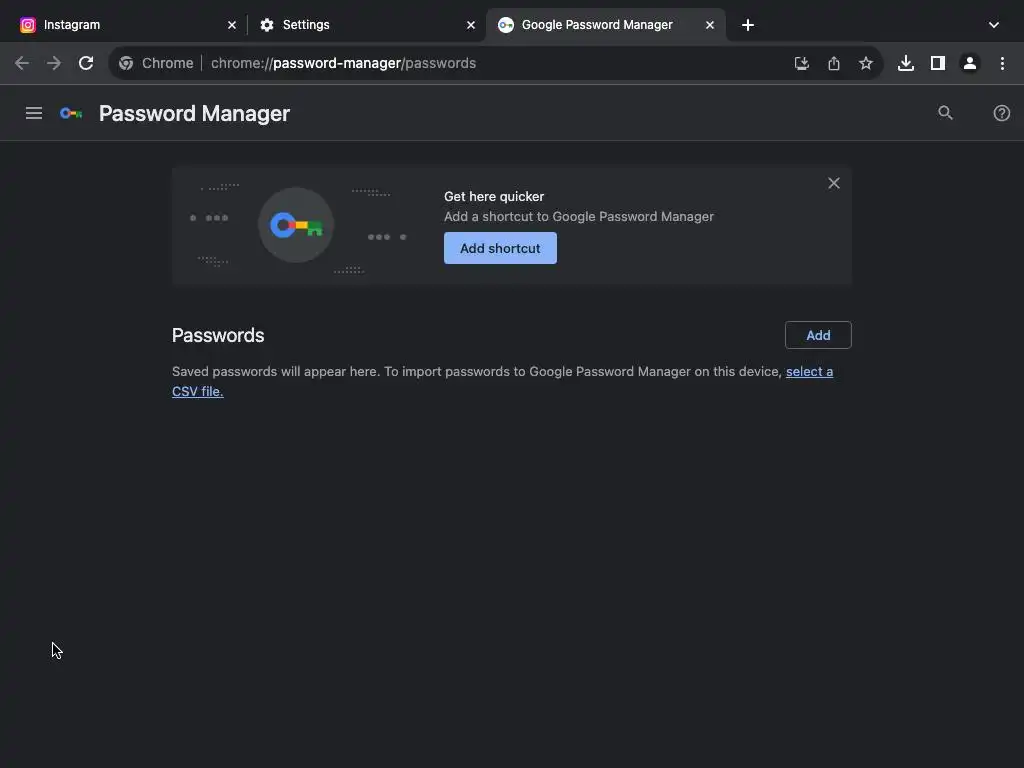Reload the current page

click(86, 63)
